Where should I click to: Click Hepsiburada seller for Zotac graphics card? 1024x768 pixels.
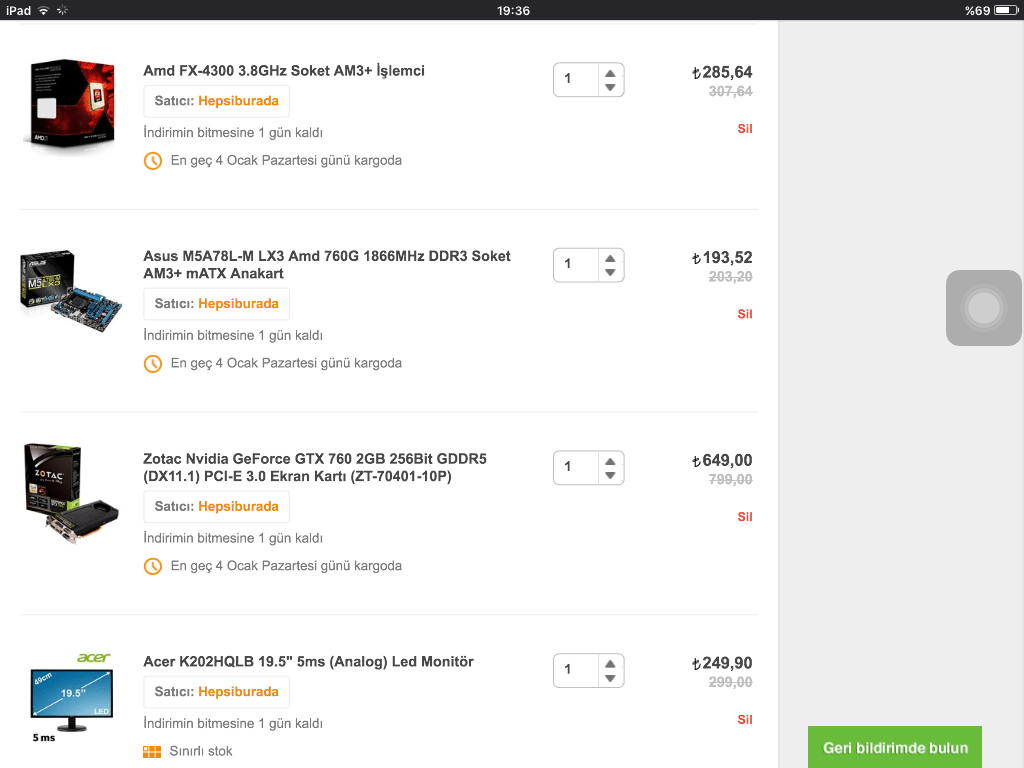click(x=238, y=507)
